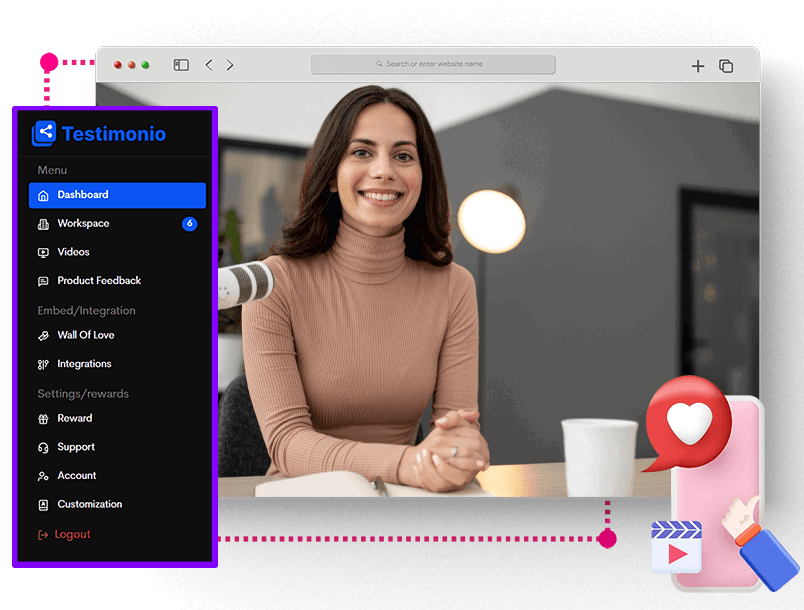Image resolution: width=804 pixels, height=610 pixels.
Task: Click the Wall Of Love icon
Action: pos(43,336)
